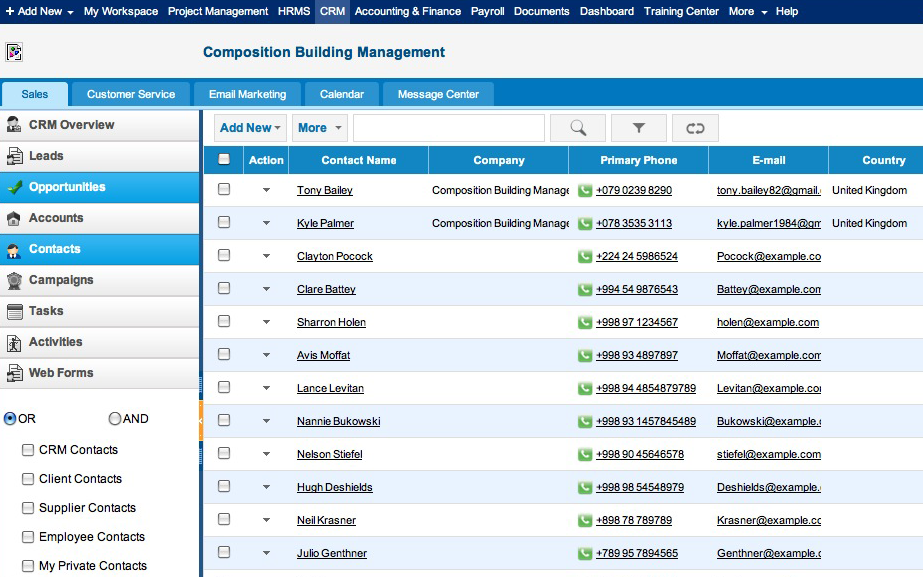Expand the action arrow for Lance Levitan
Viewport: 923px width, 577px height.
(266, 388)
